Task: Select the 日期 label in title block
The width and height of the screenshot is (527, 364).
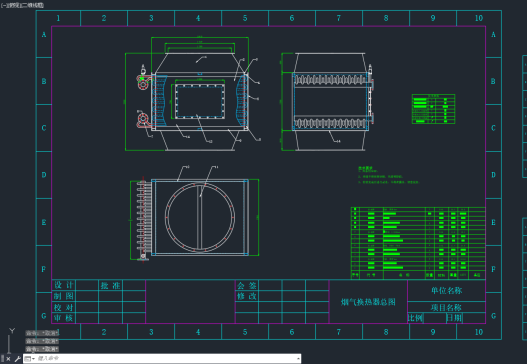Action: point(454,318)
